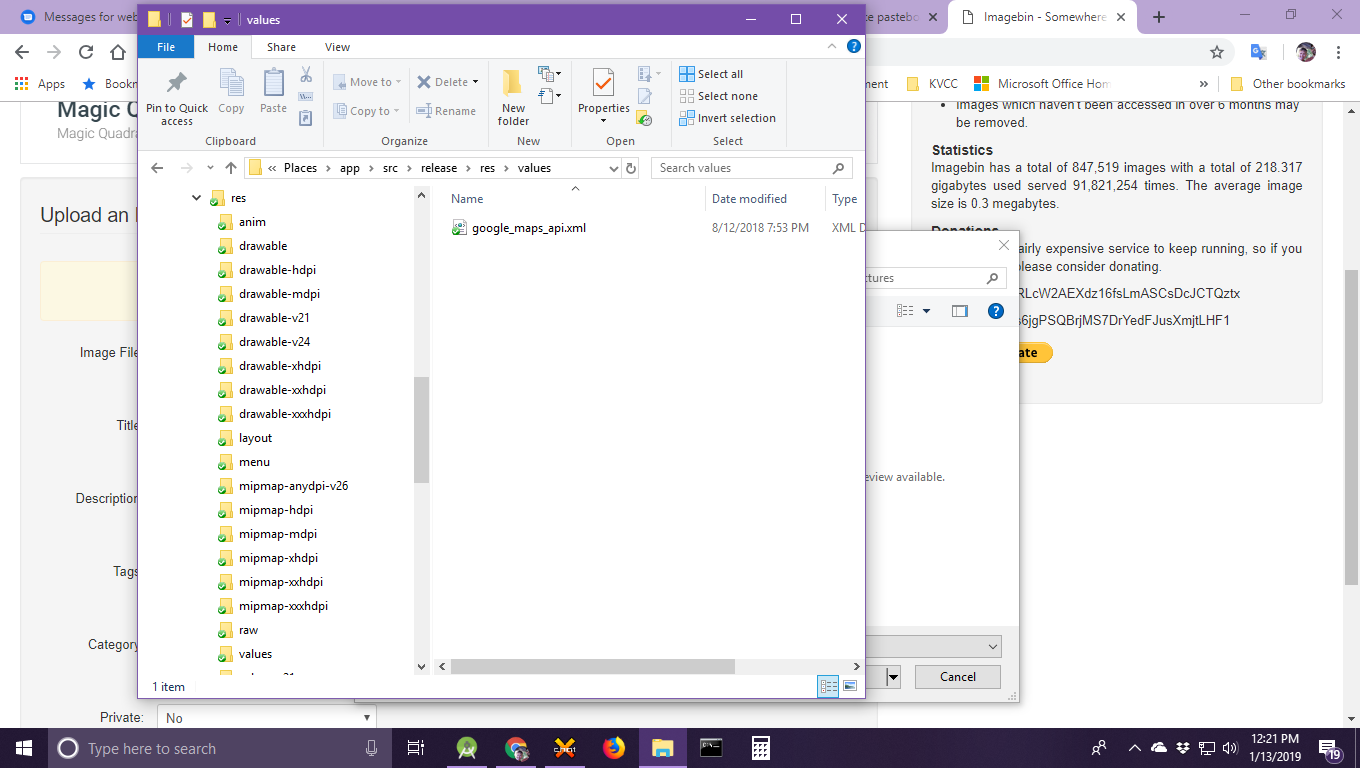Switch to the Share ribbon tab

pyautogui.click(x=281, y=47)
